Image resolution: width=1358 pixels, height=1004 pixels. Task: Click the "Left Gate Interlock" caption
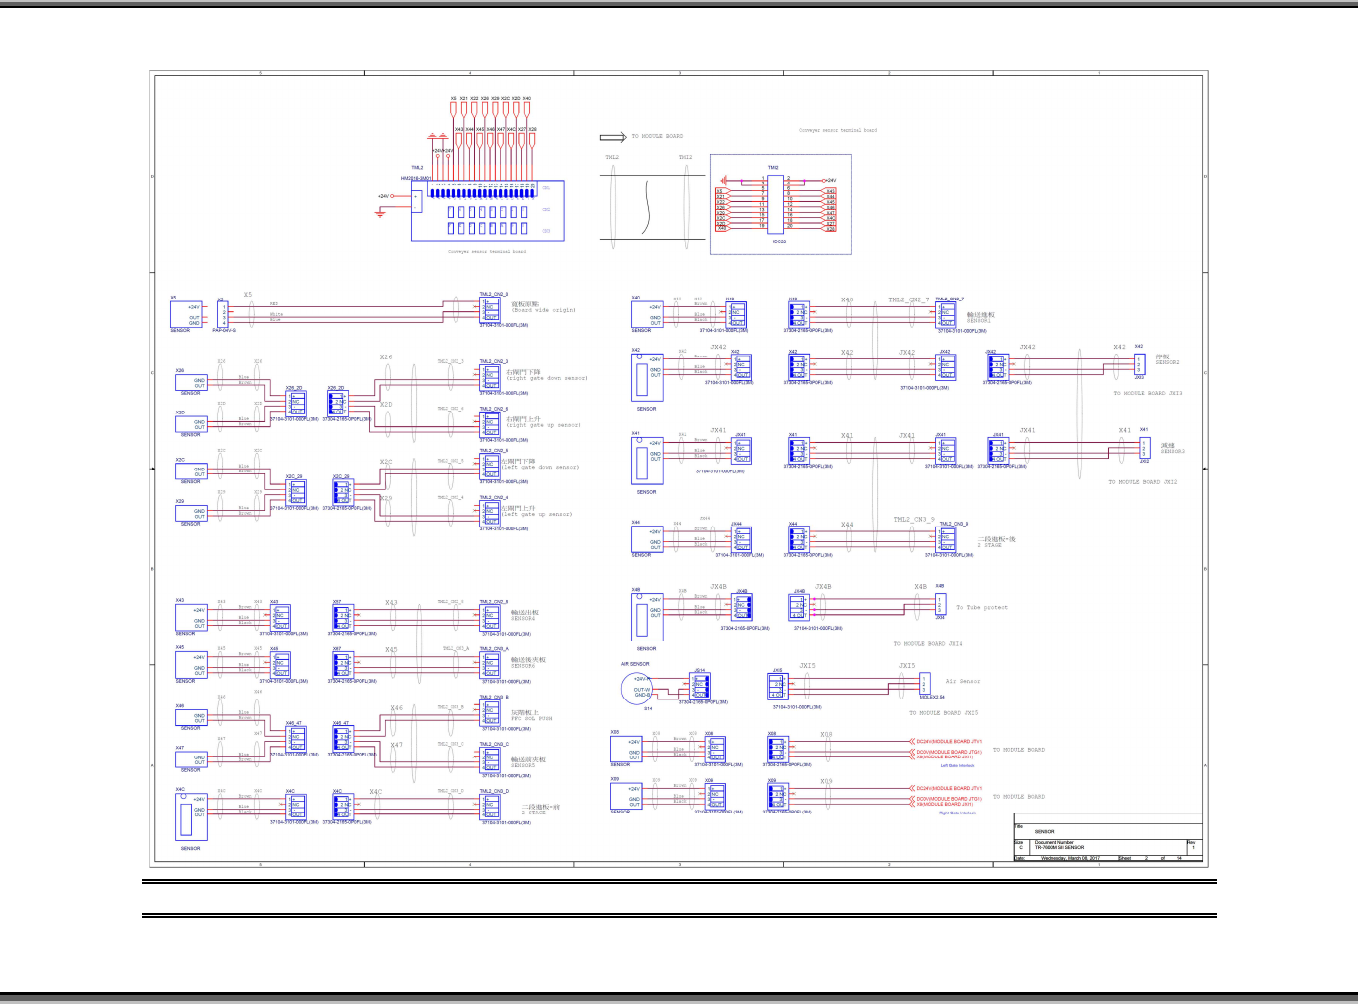click(957, 765)
